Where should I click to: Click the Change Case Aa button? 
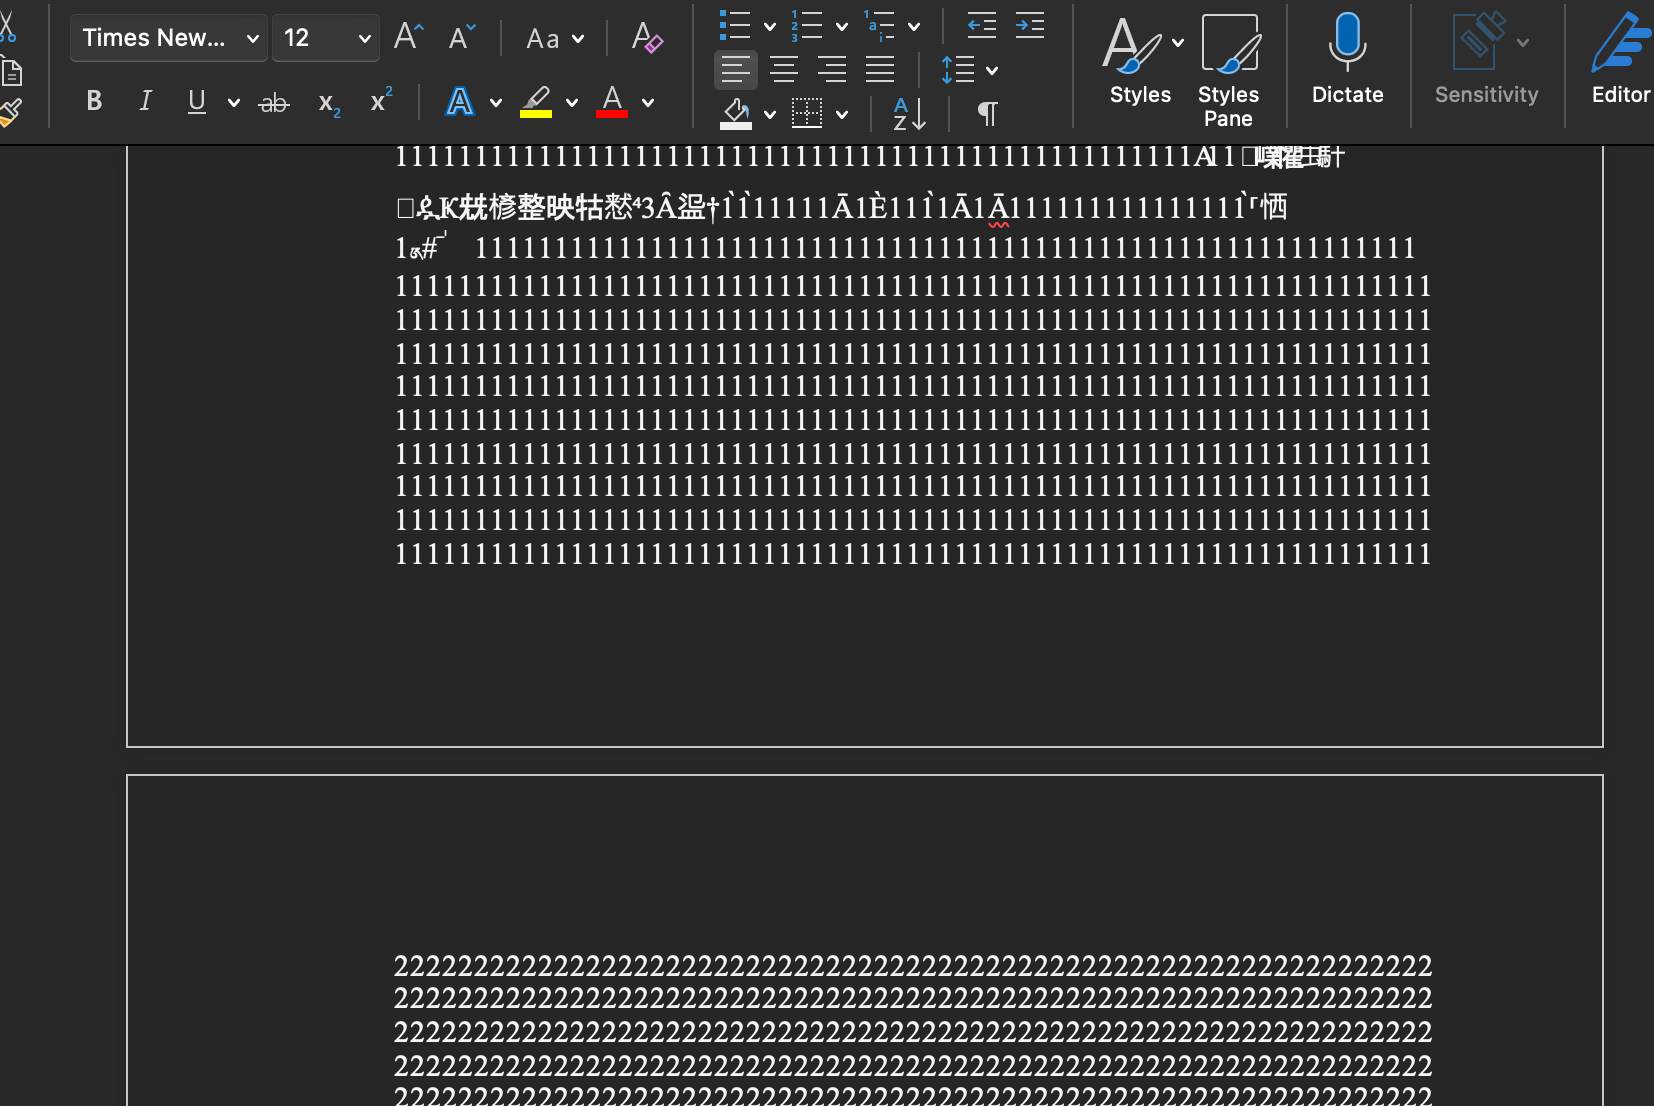[543, 39]
